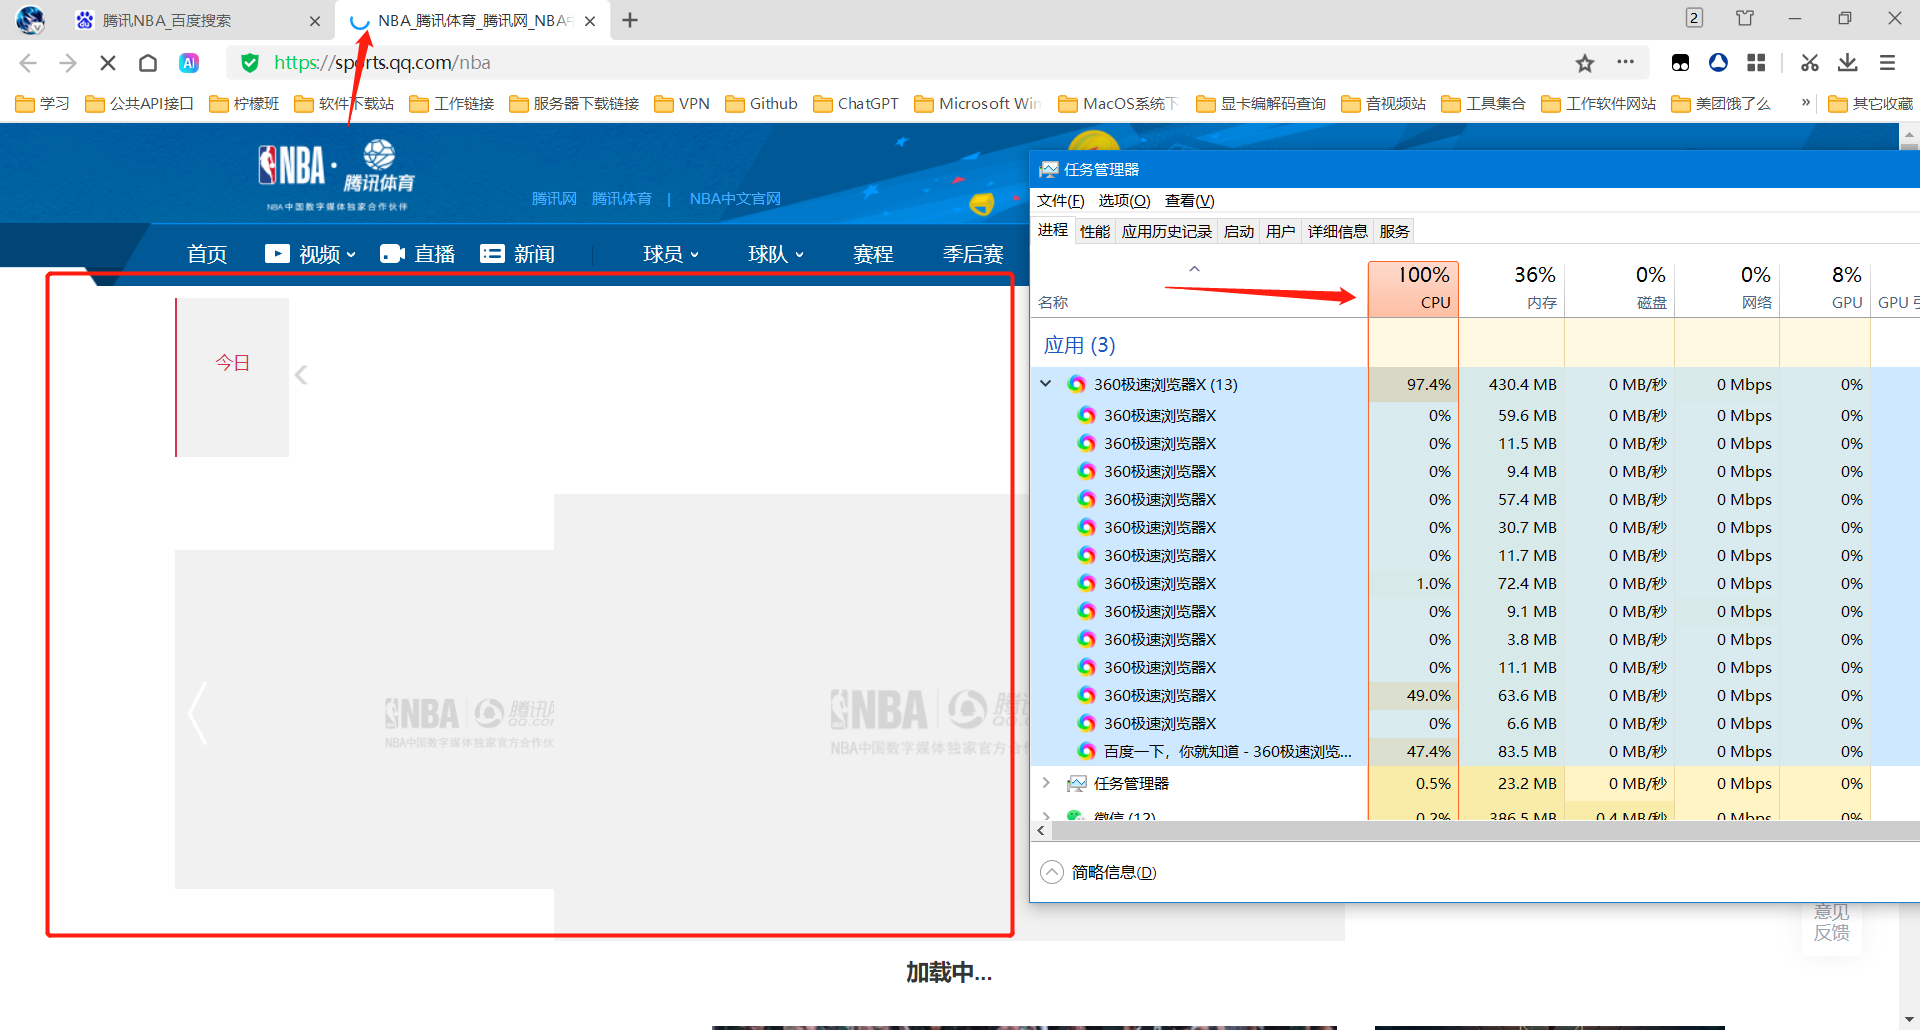Open the 腾讯体育 header link
1920x1030 pixels.
[x=621, y=199]
